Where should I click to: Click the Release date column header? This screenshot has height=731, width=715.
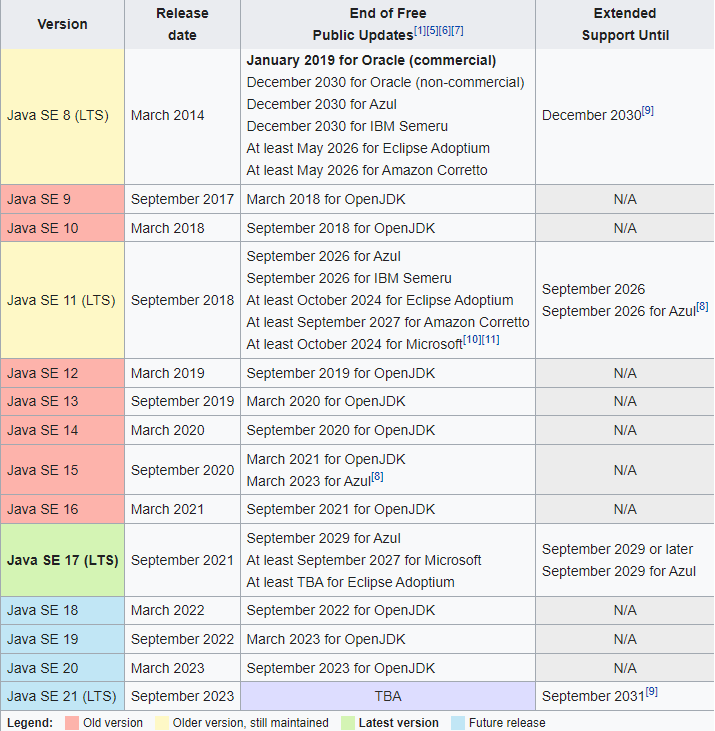click(182, 24)
